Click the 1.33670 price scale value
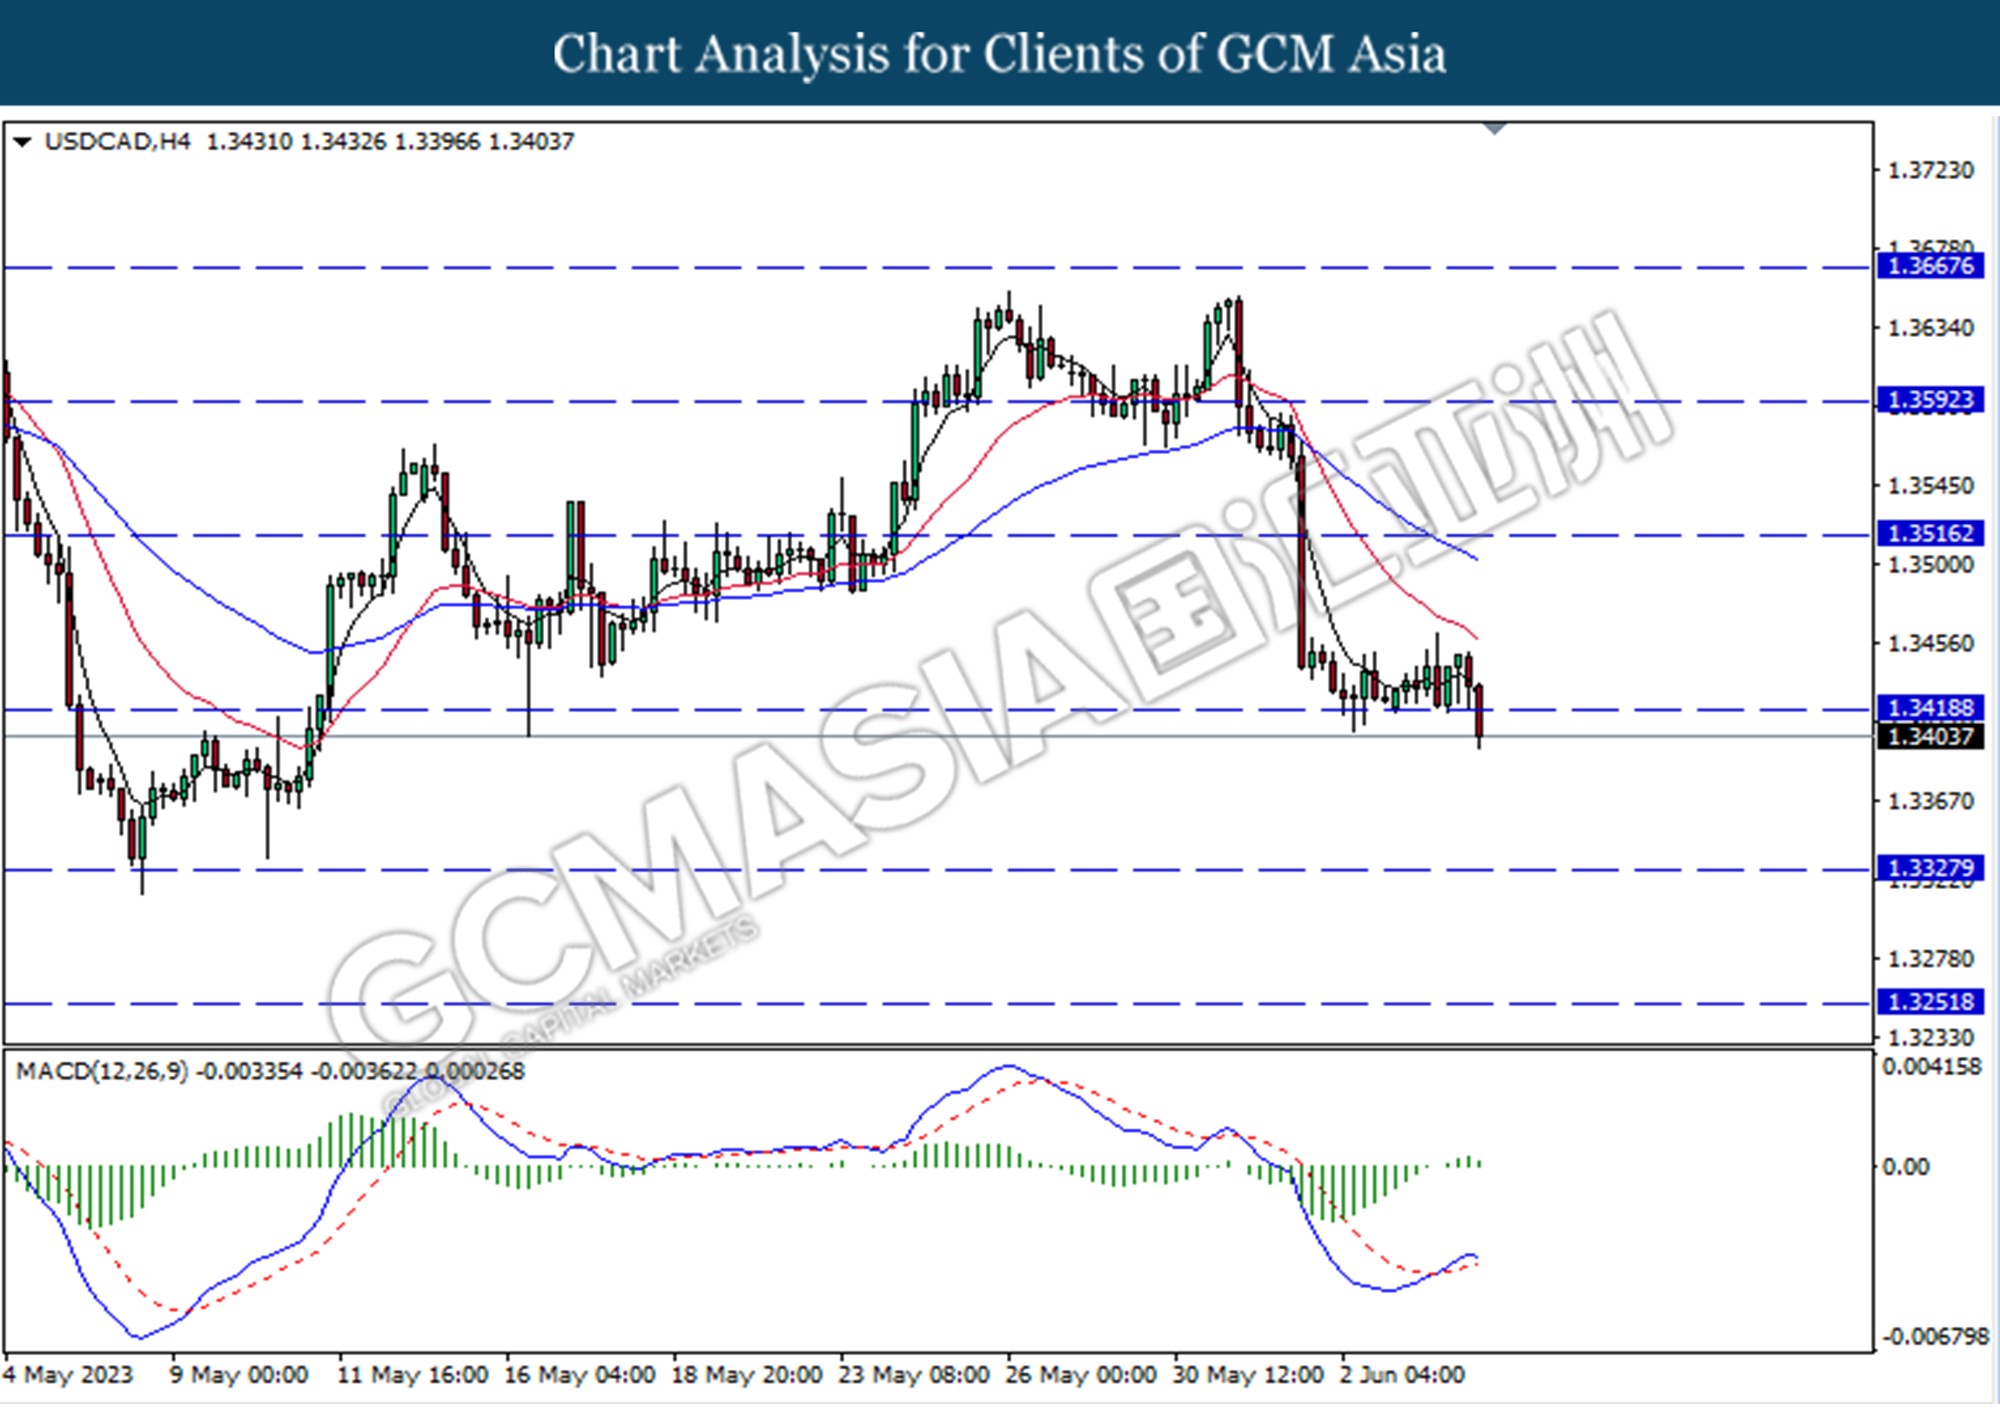 tap(1930, 802)
